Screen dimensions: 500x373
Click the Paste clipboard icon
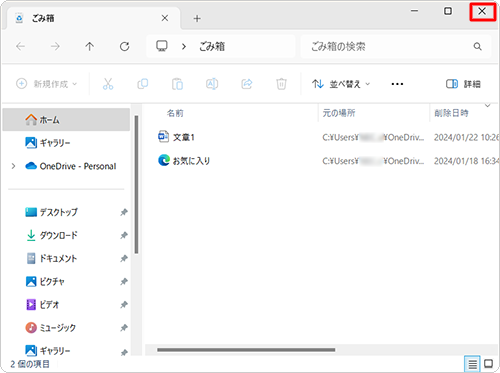177,84
